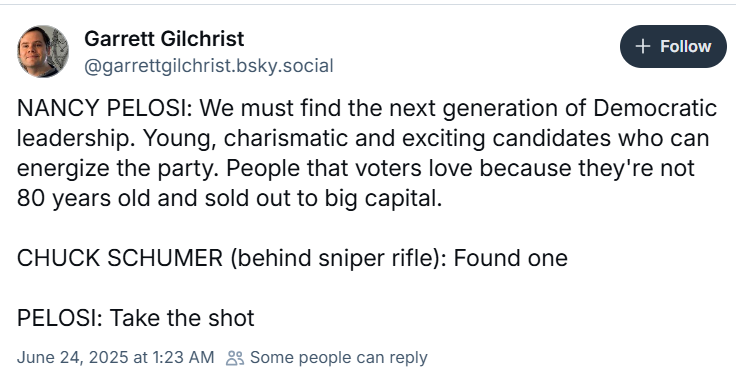Open Garrett Gilchrist's profile avatar

click(43, 51)
